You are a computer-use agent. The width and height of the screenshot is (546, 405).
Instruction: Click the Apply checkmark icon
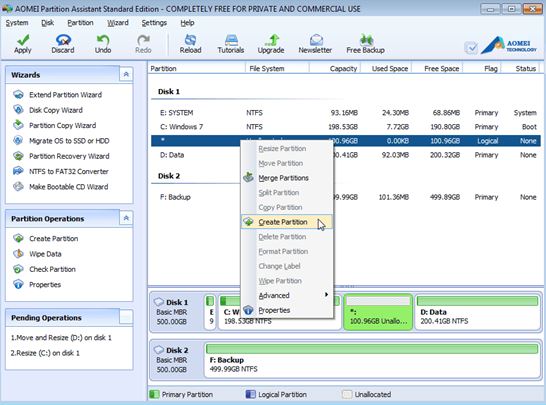pos(23,40)
